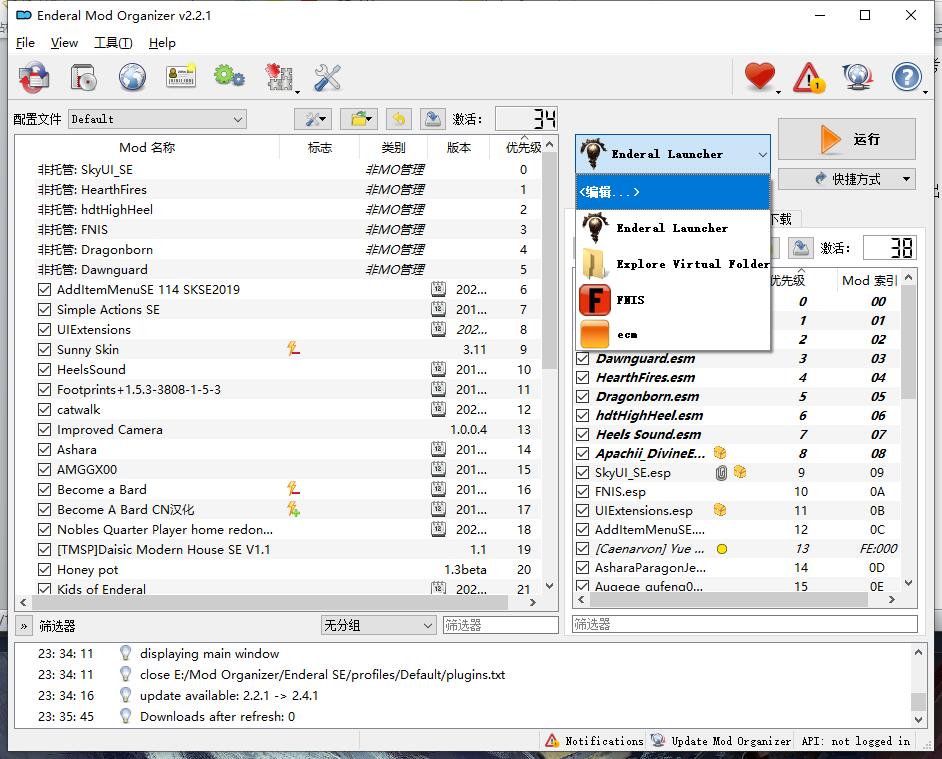Click the puzzle piece Tools icon

point(279,77)
